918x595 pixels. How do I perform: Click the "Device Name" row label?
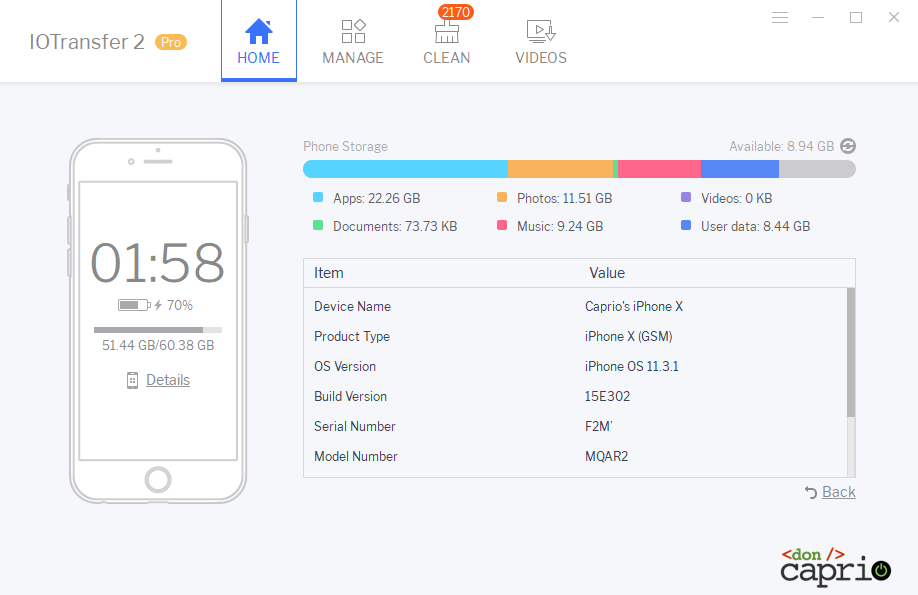coord(352,306)
